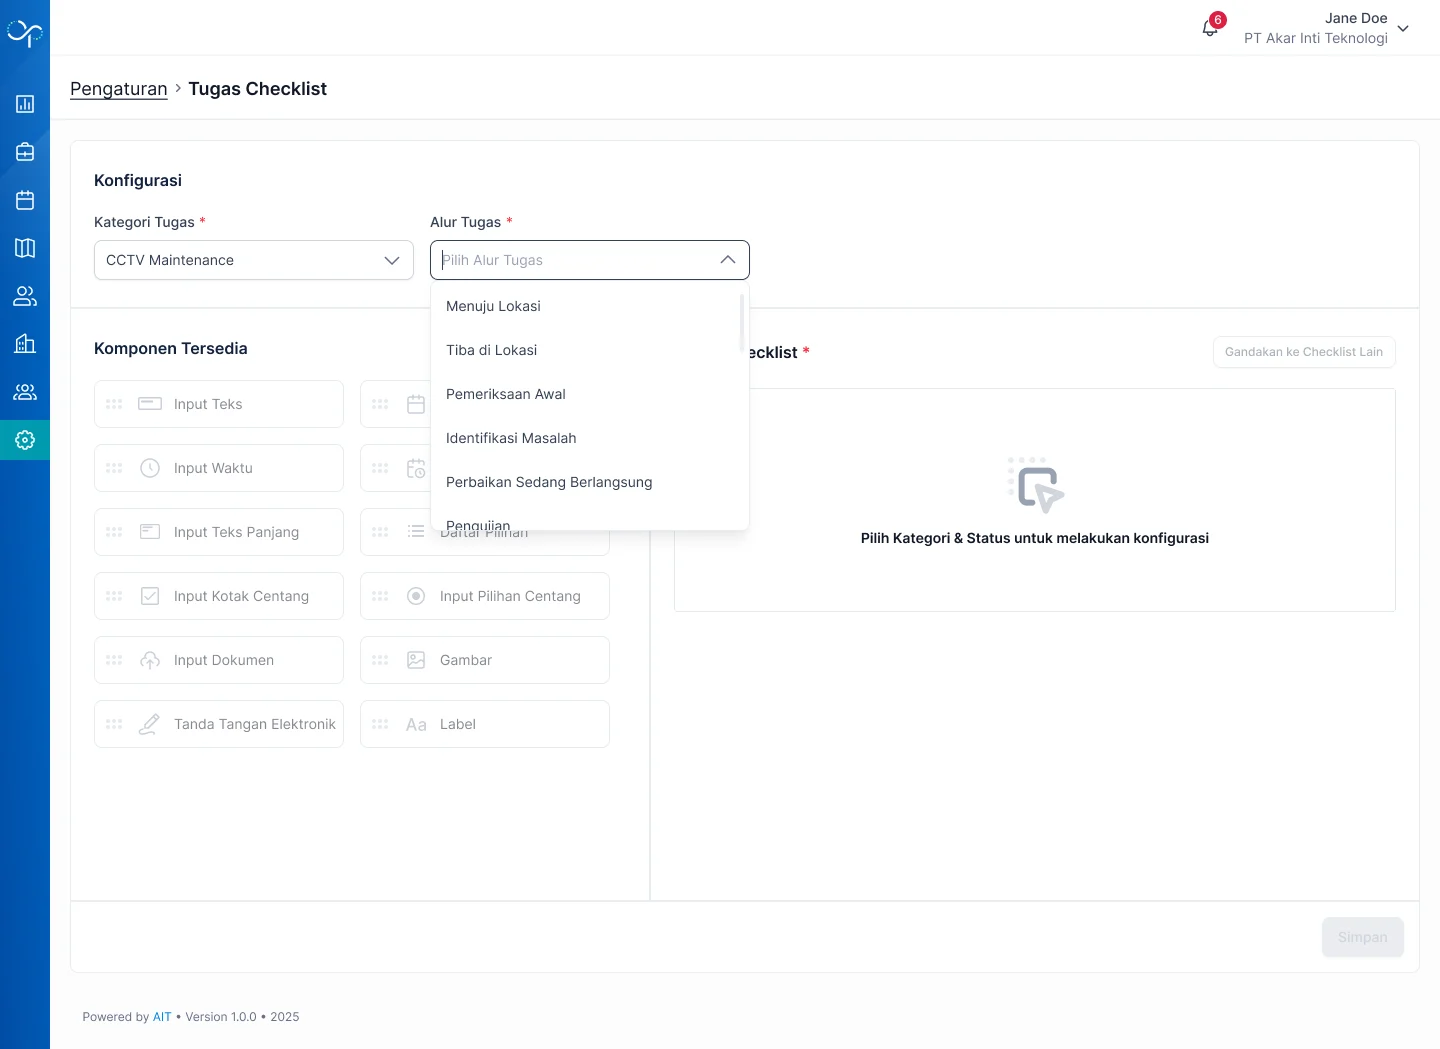The height and width of the screenshot is (1049, 1440).
Task: Go to Pengaturan breadcrumb link
Action: pos(119,89)
